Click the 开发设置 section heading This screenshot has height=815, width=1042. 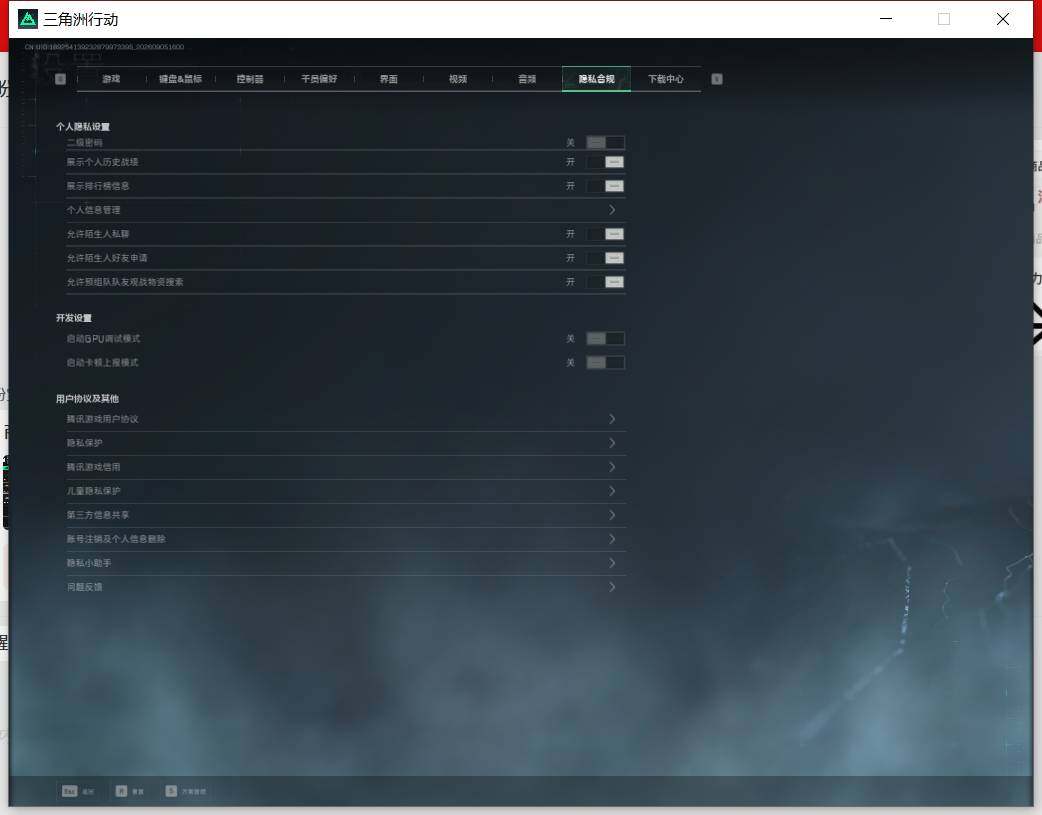[x=74, y=318]
